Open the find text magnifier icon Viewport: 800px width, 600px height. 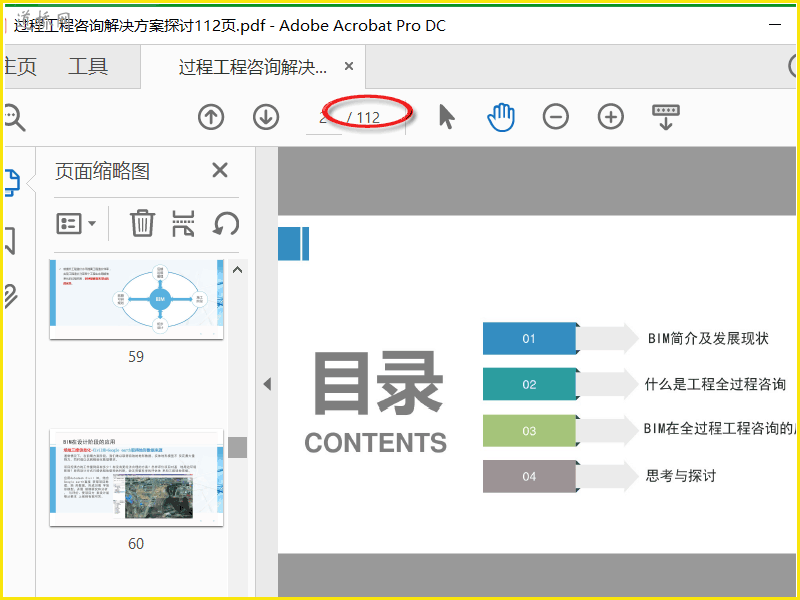click(x=14, y=118)
